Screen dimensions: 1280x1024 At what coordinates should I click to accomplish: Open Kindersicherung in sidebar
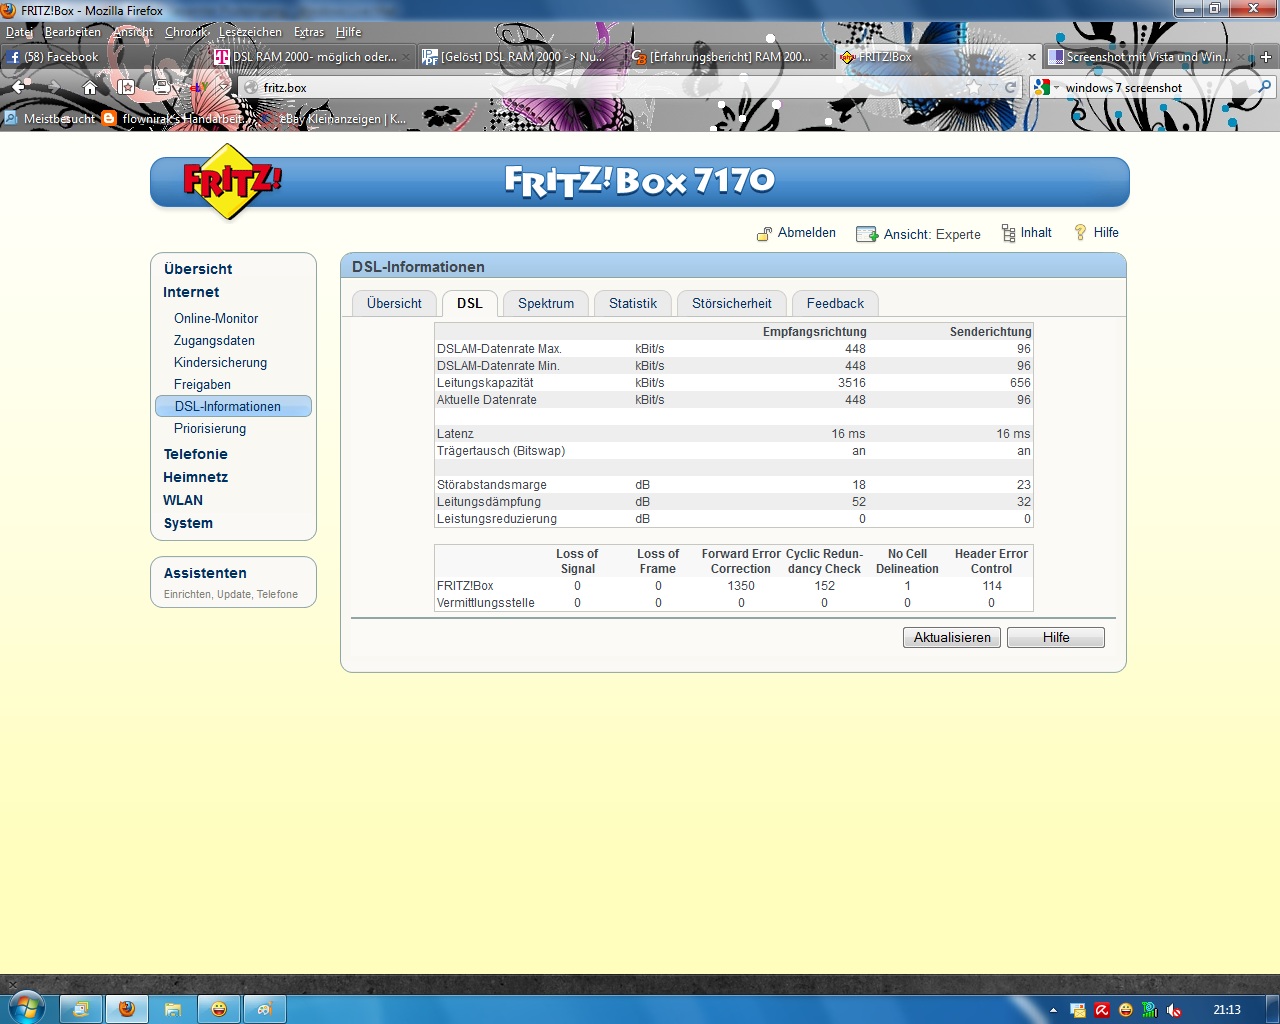220,362
